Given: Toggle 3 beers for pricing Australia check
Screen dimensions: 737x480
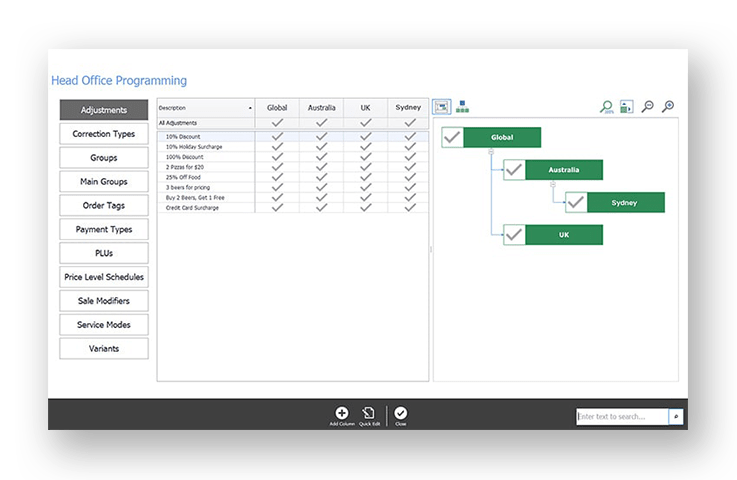Looking at the screenshot, I should pos(321,187).
